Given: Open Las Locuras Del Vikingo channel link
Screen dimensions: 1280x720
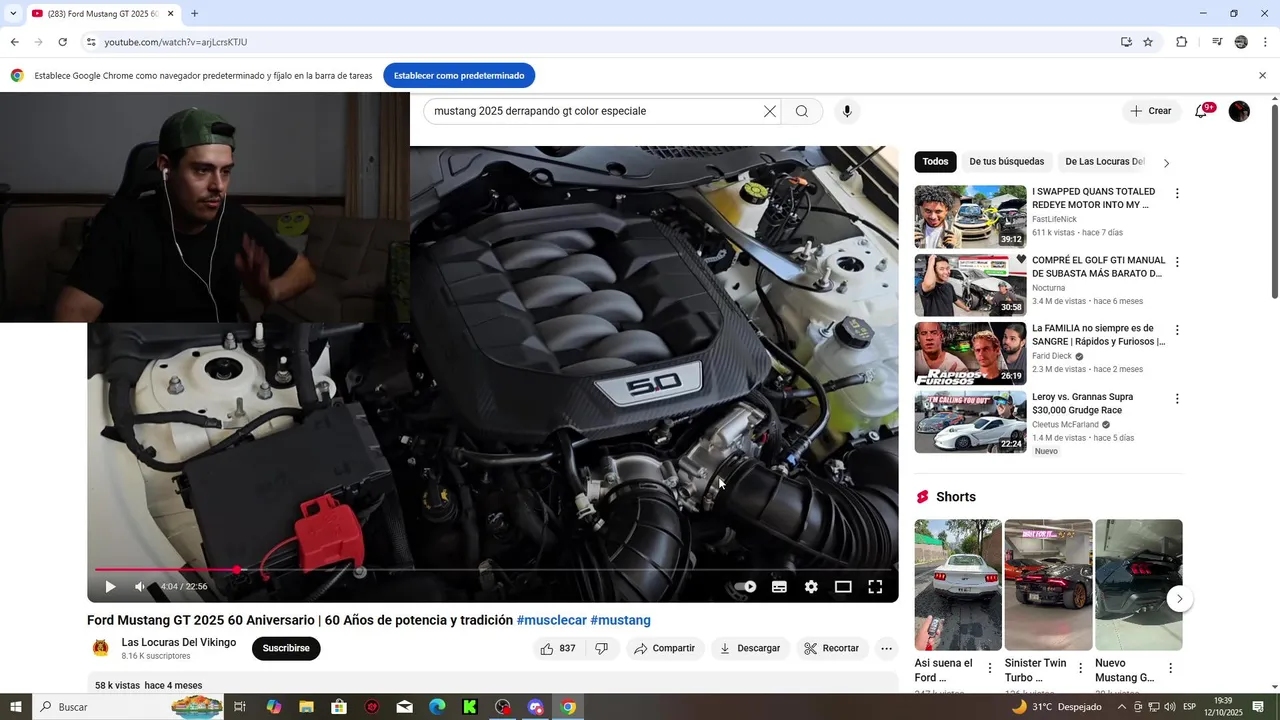Looking at the screenshot, I should click(x=179, y=642).
